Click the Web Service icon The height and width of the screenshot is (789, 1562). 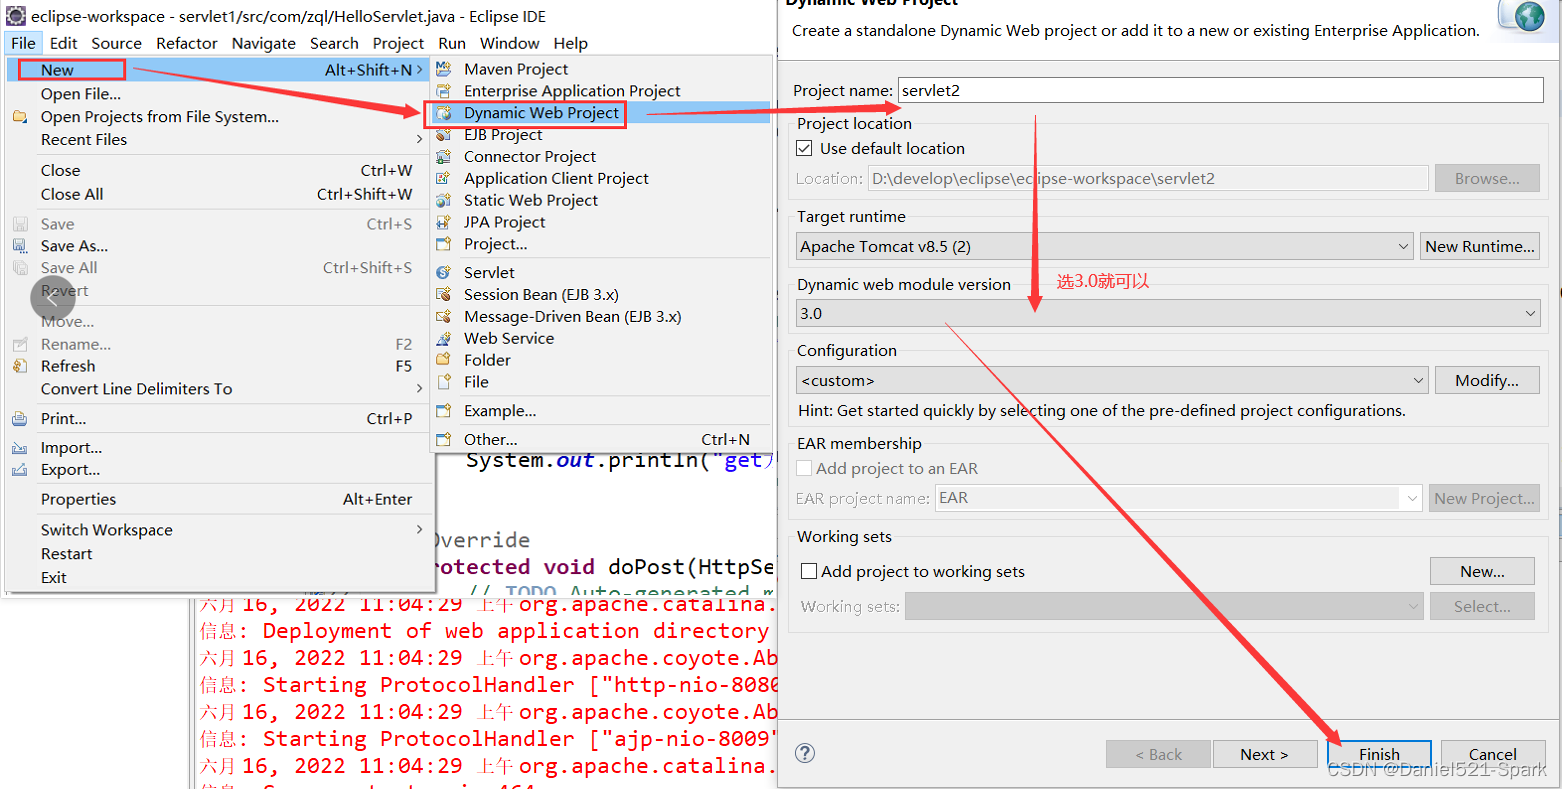coord(444,339)
